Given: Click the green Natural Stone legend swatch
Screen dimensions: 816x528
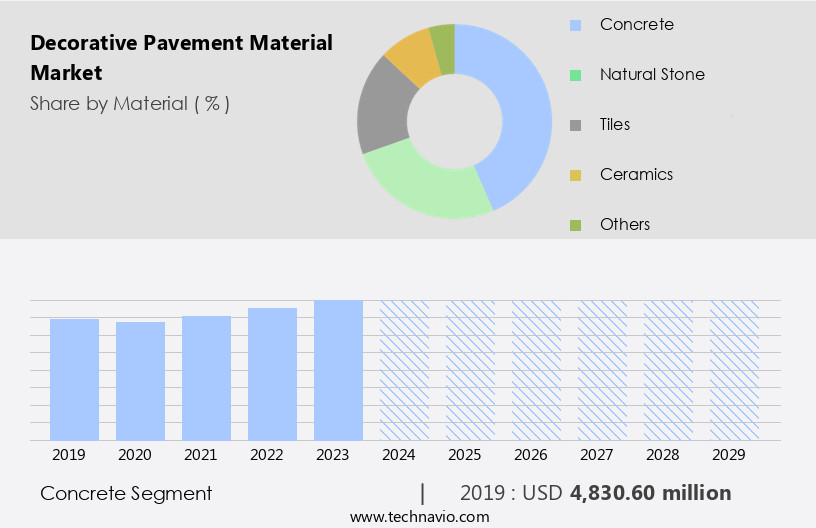Looking at the screenshot, I should click(575, 75).
